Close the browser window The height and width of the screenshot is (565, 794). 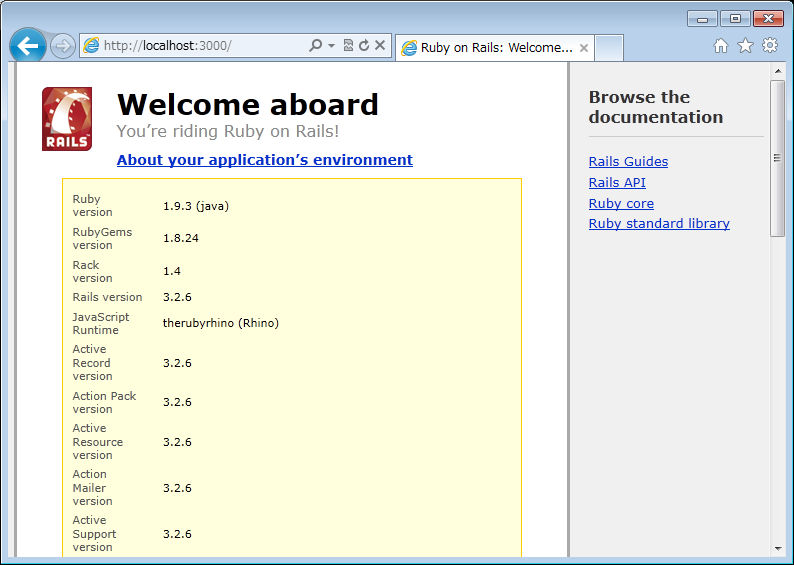[x=768, y=19]
